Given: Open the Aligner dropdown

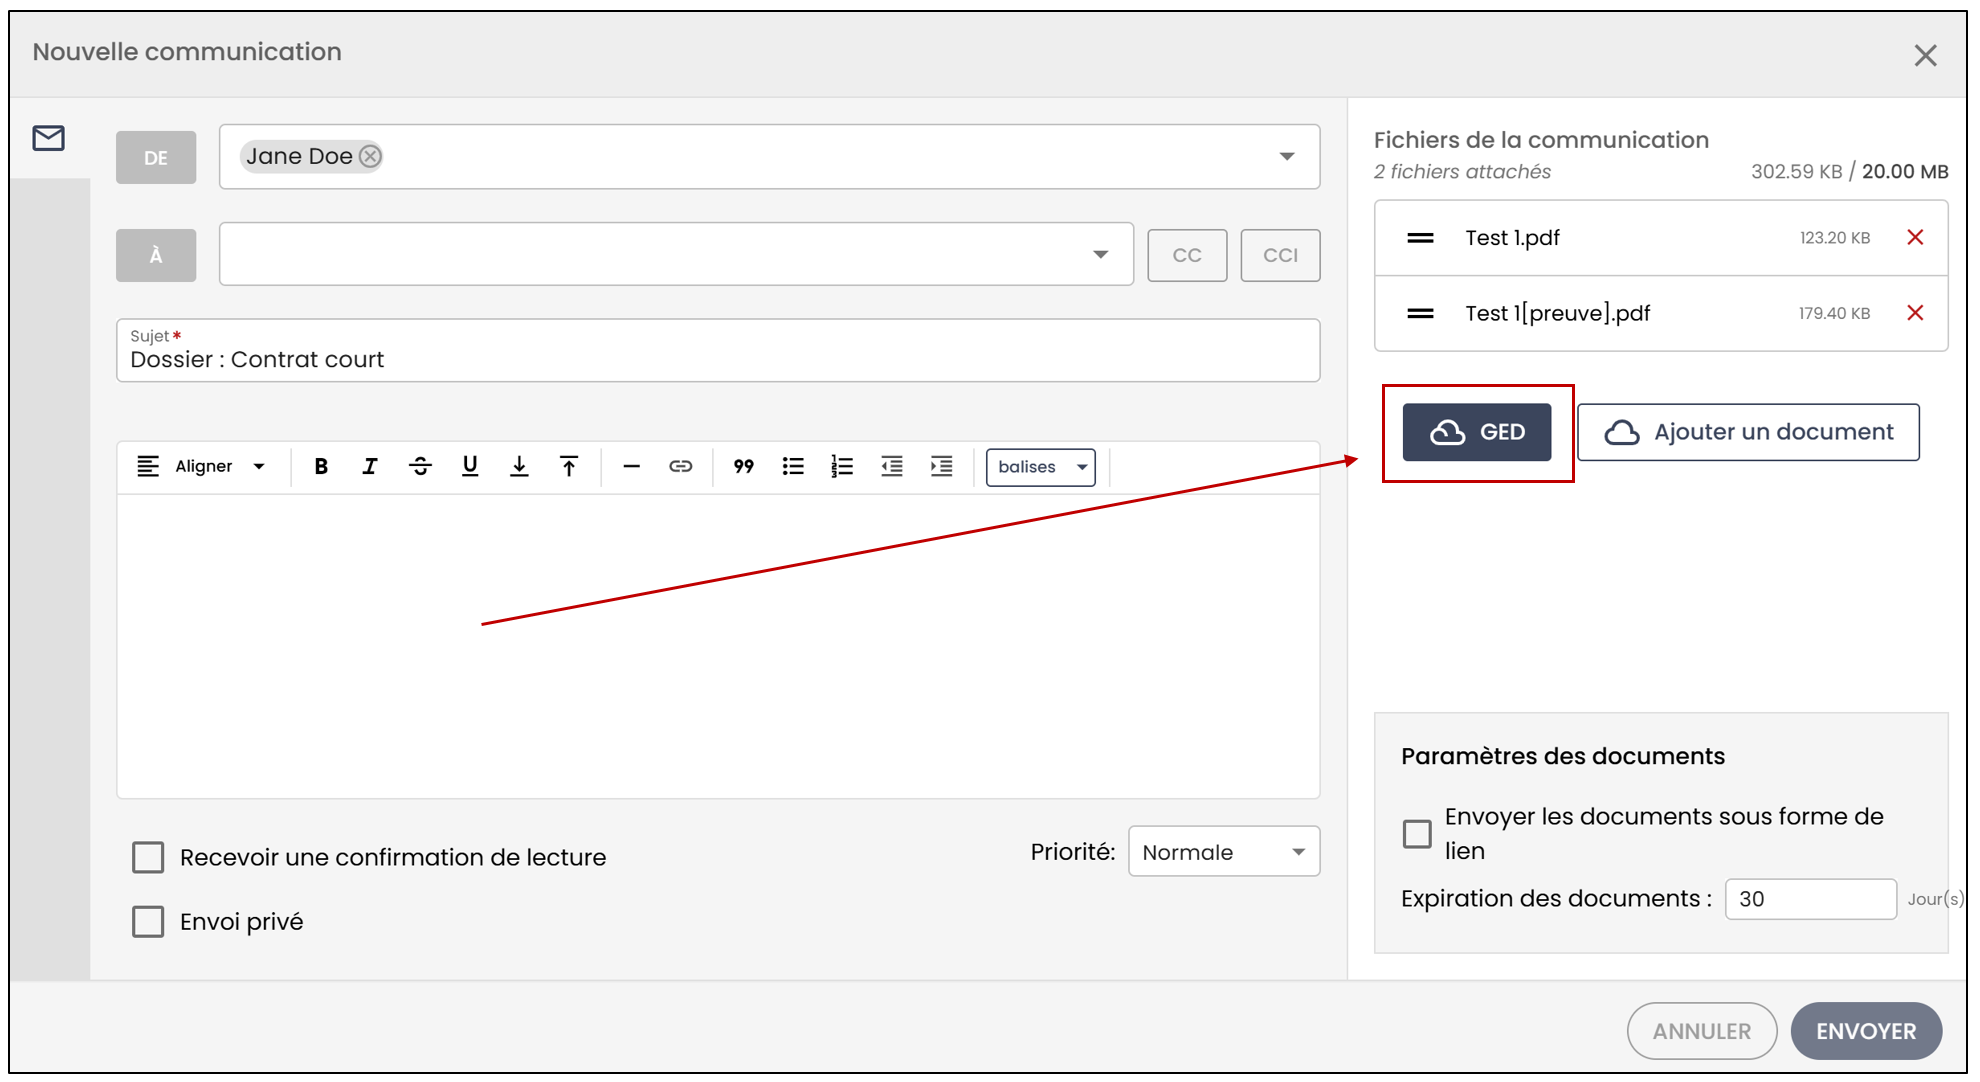Looking at the screenshot, I should click(202, 466).
